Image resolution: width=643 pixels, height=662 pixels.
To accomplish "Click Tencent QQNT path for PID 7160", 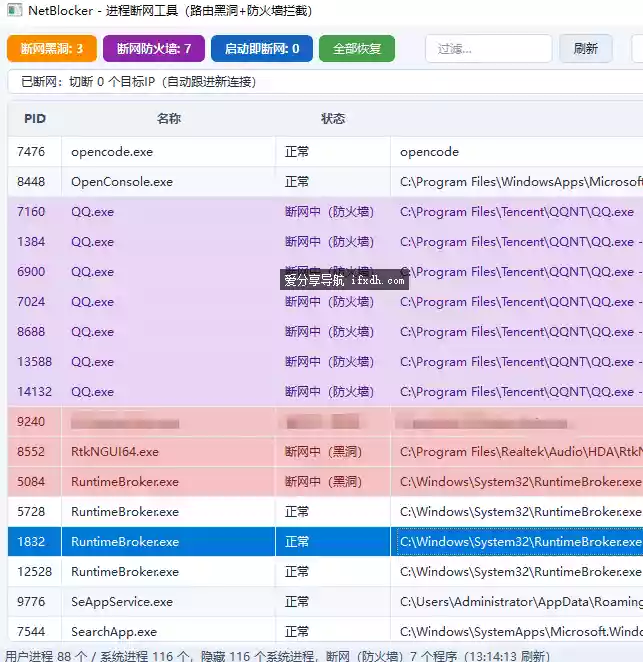I will coord(517,212).
